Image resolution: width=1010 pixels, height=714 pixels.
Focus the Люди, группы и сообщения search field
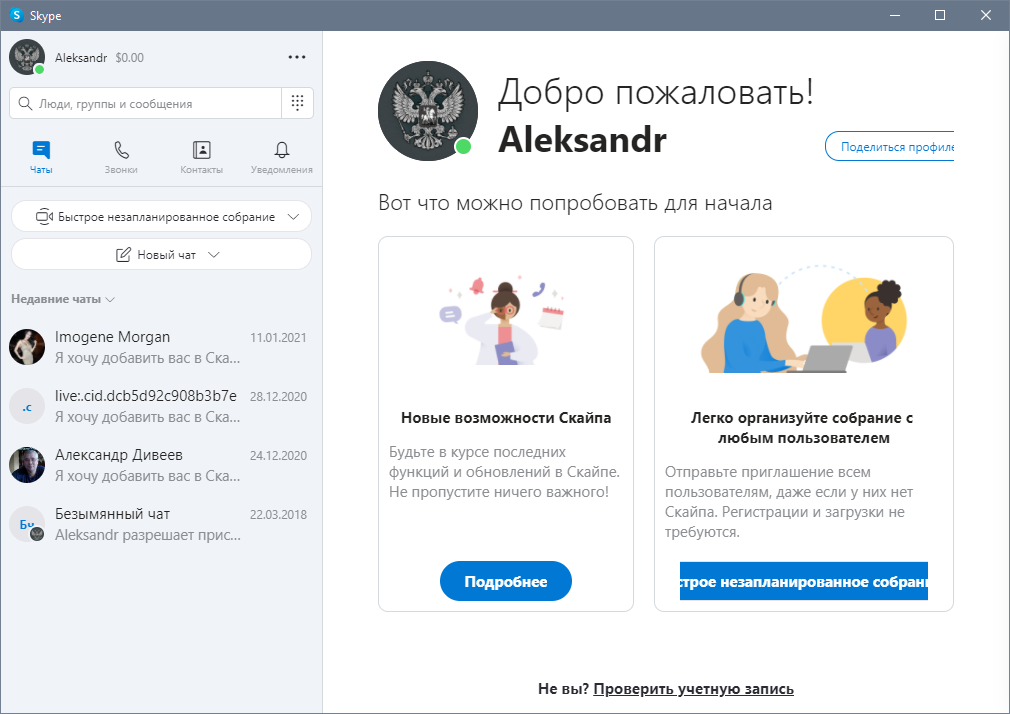(146, 103)
